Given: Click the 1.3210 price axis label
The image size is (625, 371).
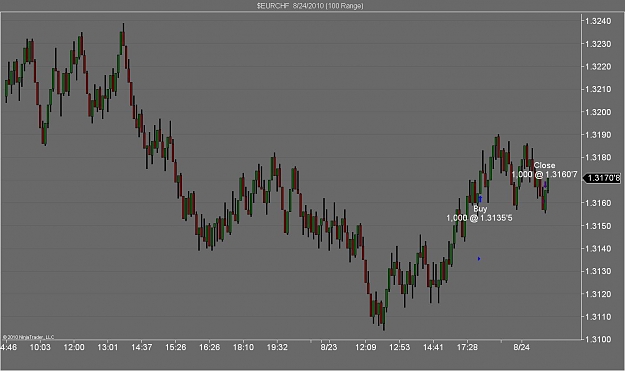Looking at the screenshot, I should pyautogui.click(x=598, y=89).
